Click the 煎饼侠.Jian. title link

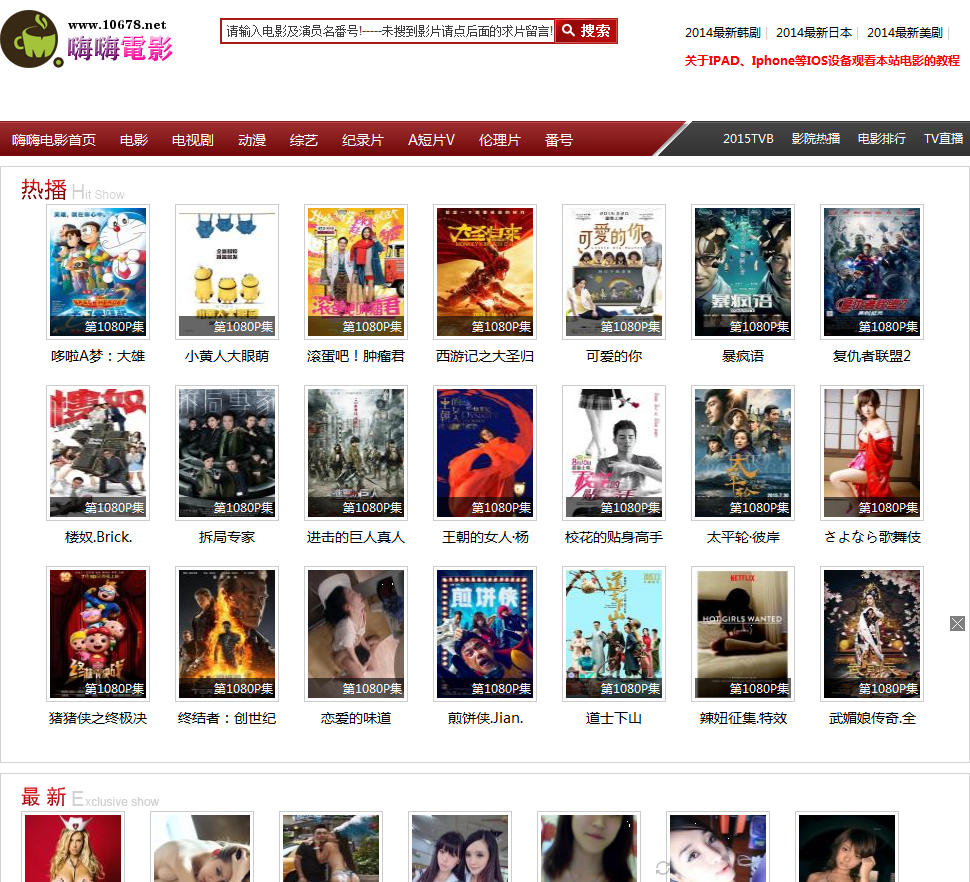[485, 719]
